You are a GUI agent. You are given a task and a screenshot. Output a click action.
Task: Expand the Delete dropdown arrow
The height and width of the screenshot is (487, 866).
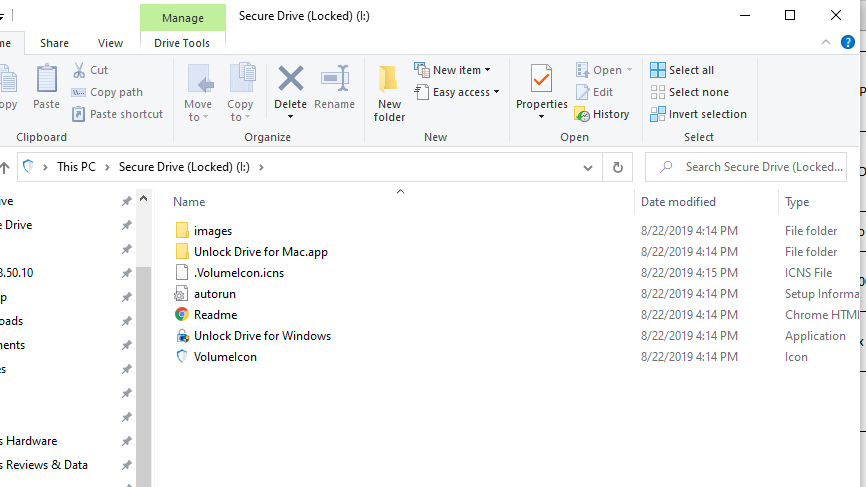point(291,117)
